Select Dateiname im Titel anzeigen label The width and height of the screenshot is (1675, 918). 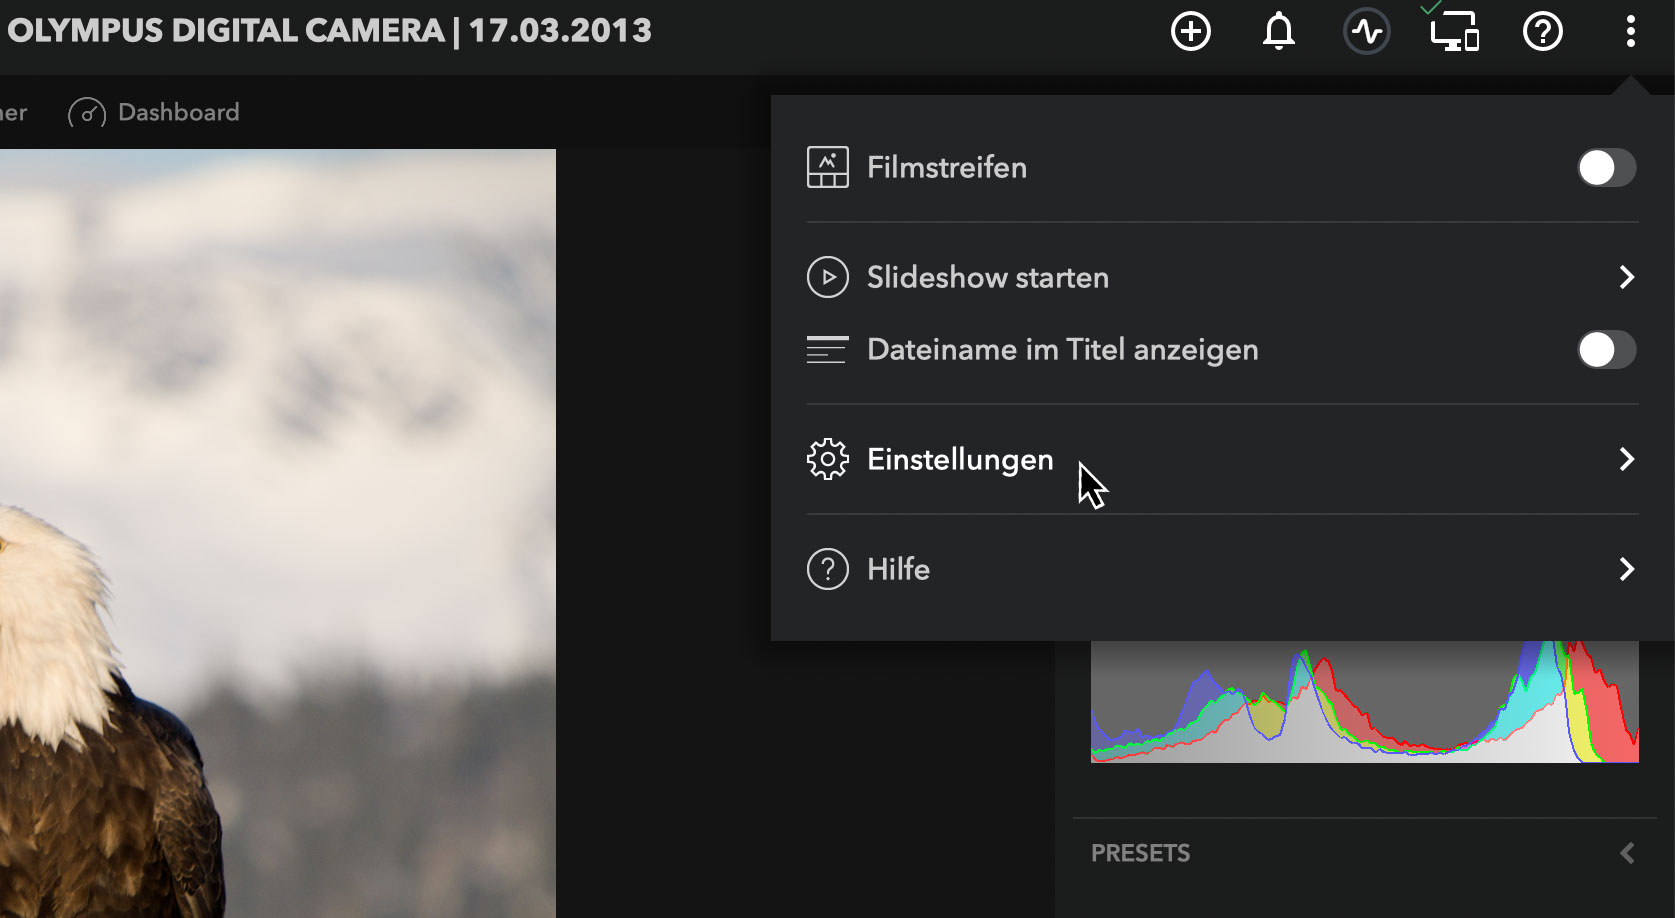pyautogui.click(x=1062, y=350)
